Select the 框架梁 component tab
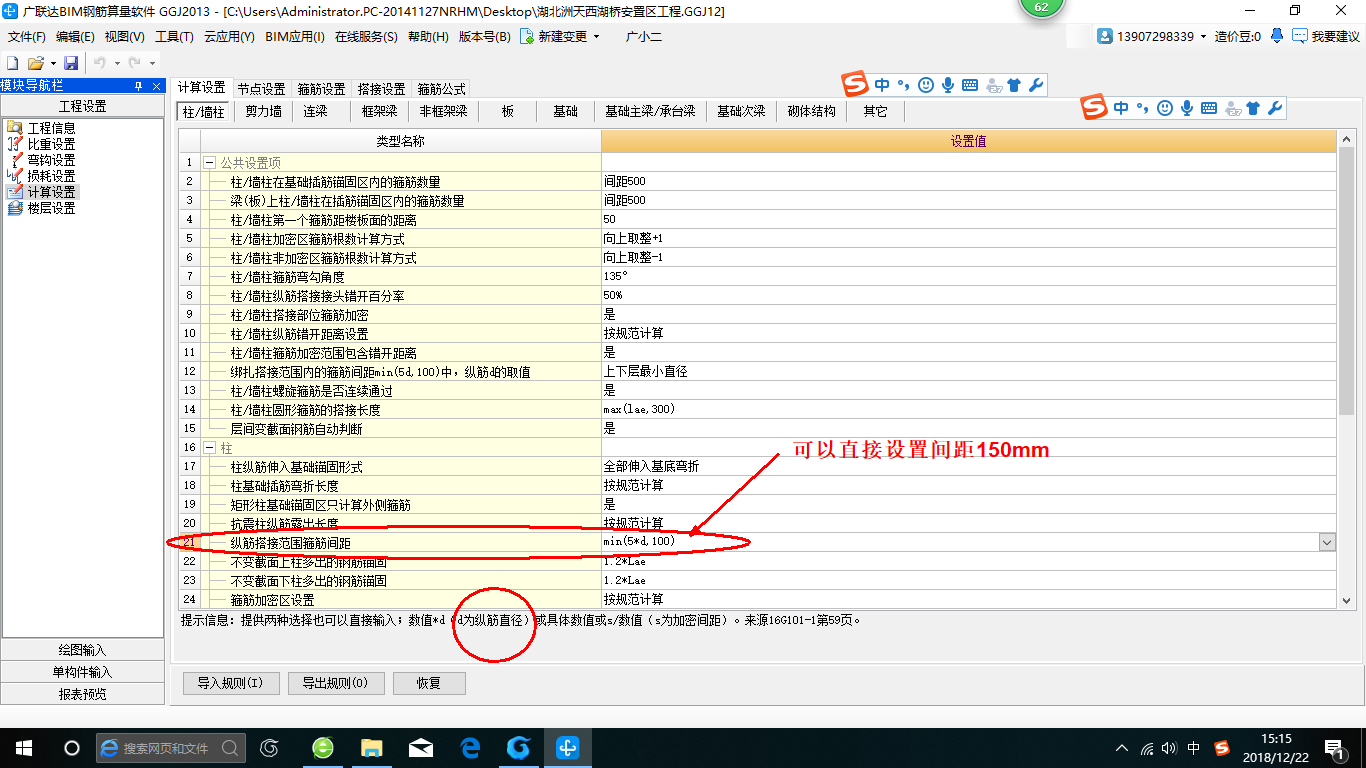The height and width of the screenshot is (768, 1366). [380, 111]
